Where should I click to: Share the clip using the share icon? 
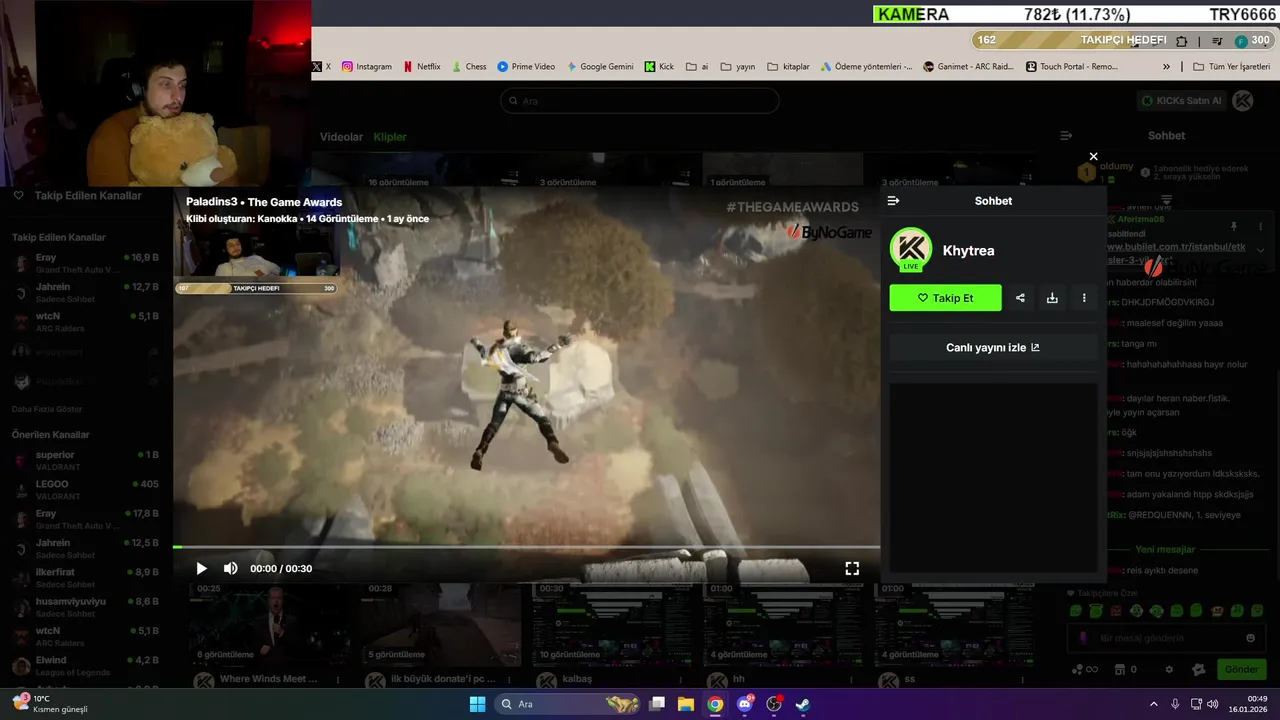point(1020,298)
